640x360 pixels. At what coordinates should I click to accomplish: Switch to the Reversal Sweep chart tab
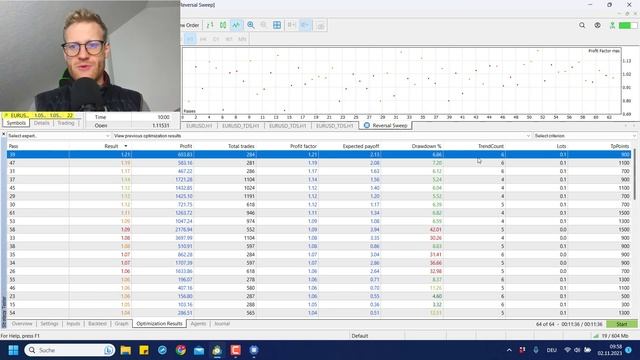click(x=385, y=126)
